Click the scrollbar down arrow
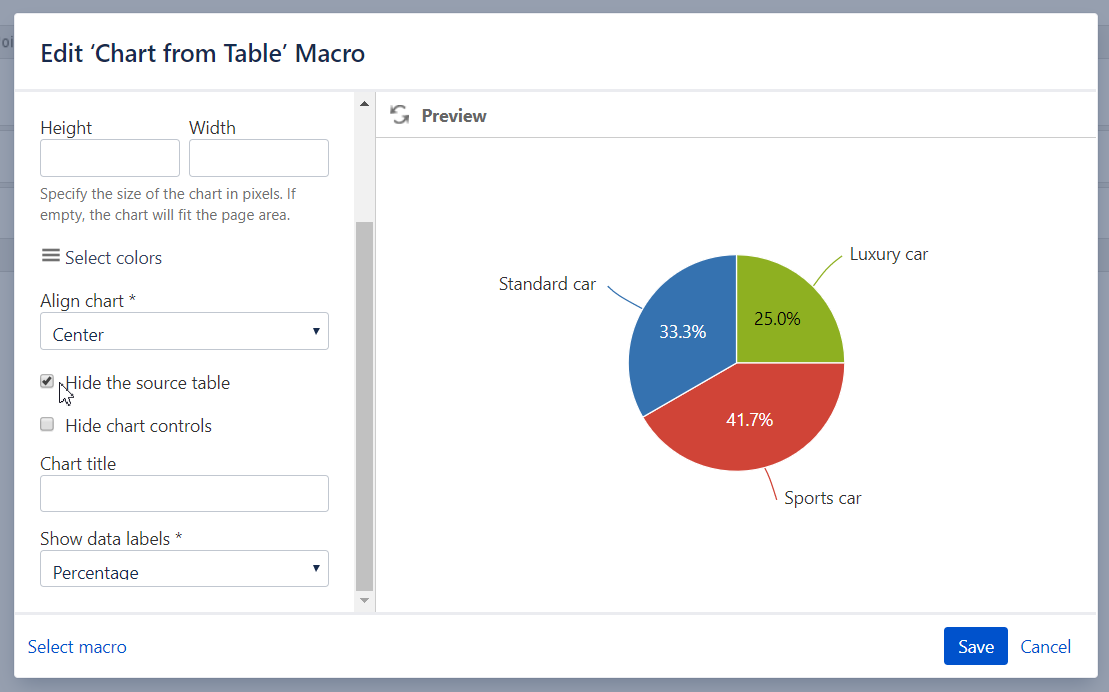 363,602
